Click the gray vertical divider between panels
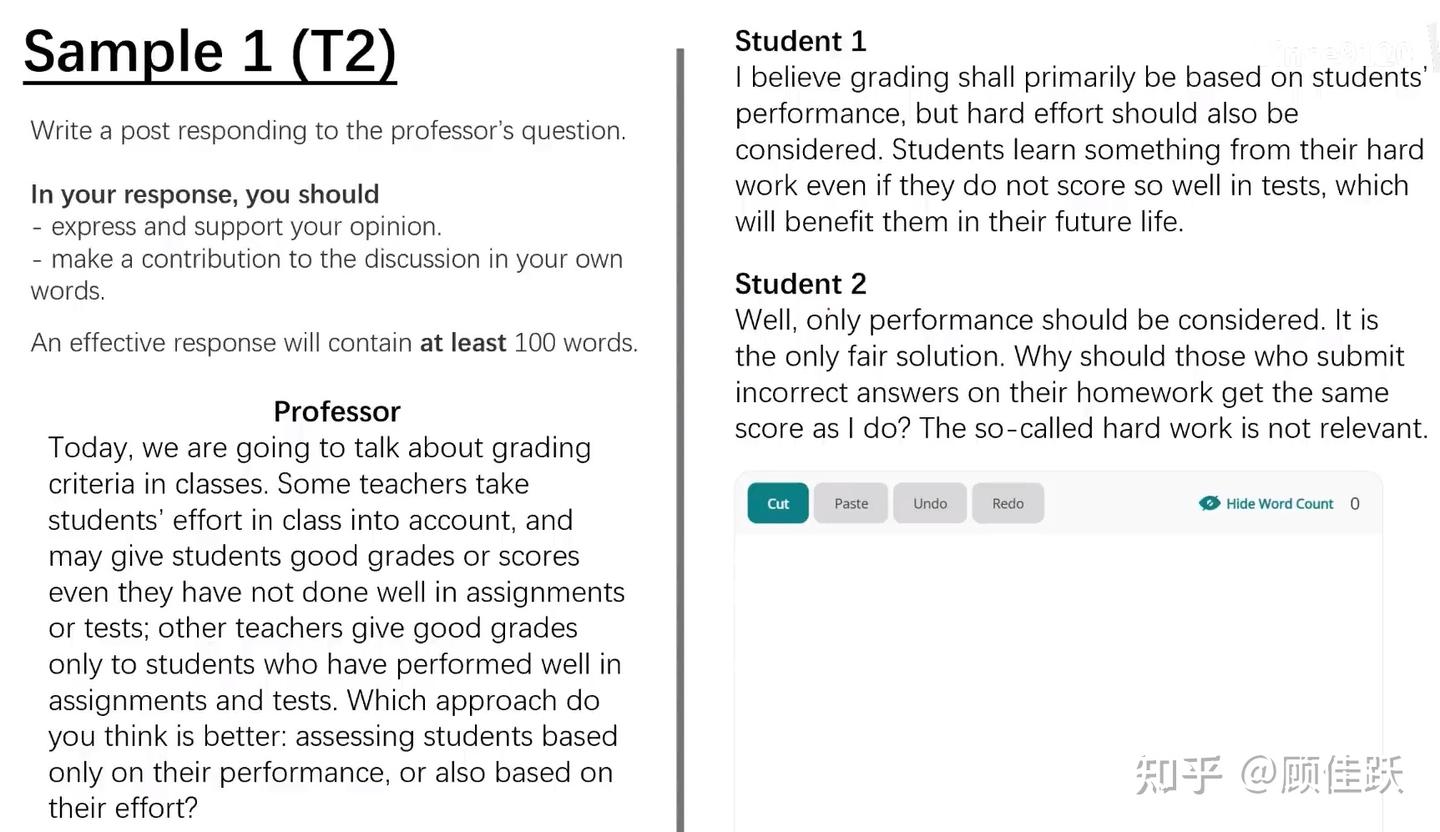This screenshot has height=832, width=1440. click(681, 440)
